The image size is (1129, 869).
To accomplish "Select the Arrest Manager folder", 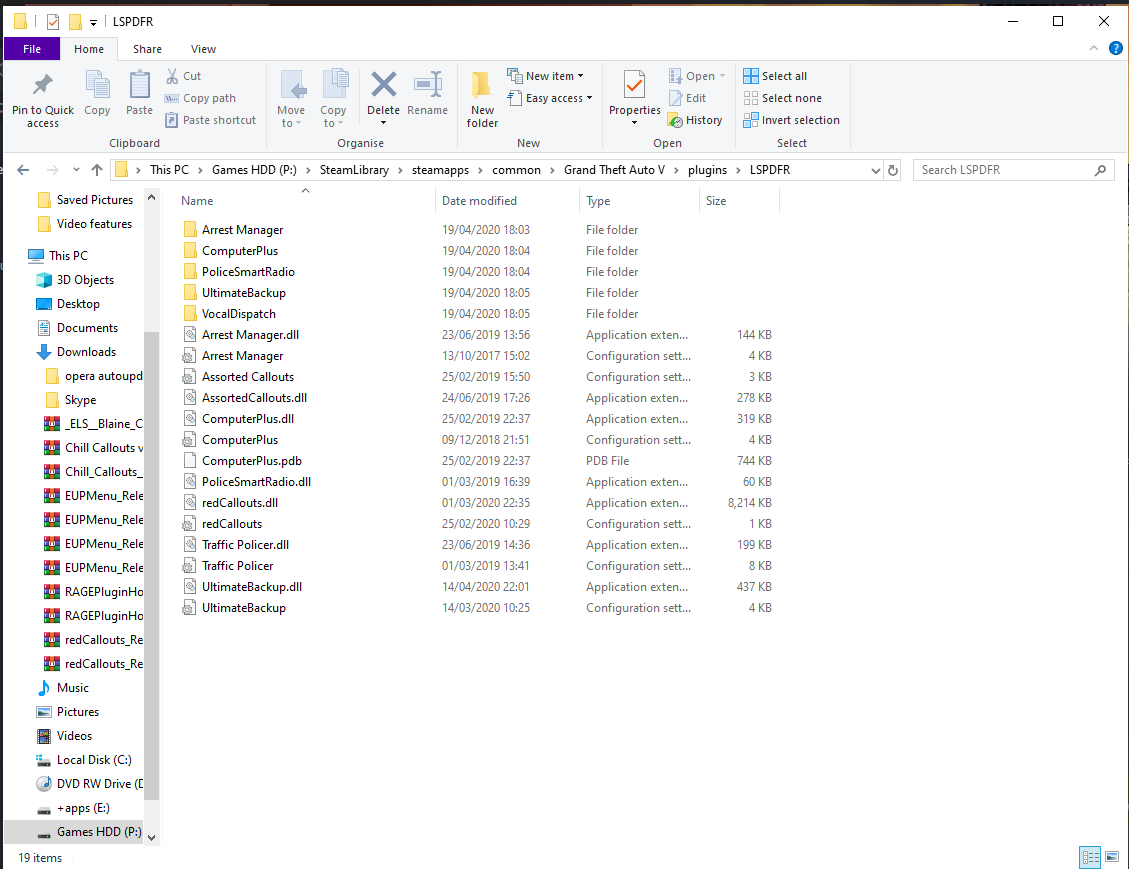I will coord(242,230).
